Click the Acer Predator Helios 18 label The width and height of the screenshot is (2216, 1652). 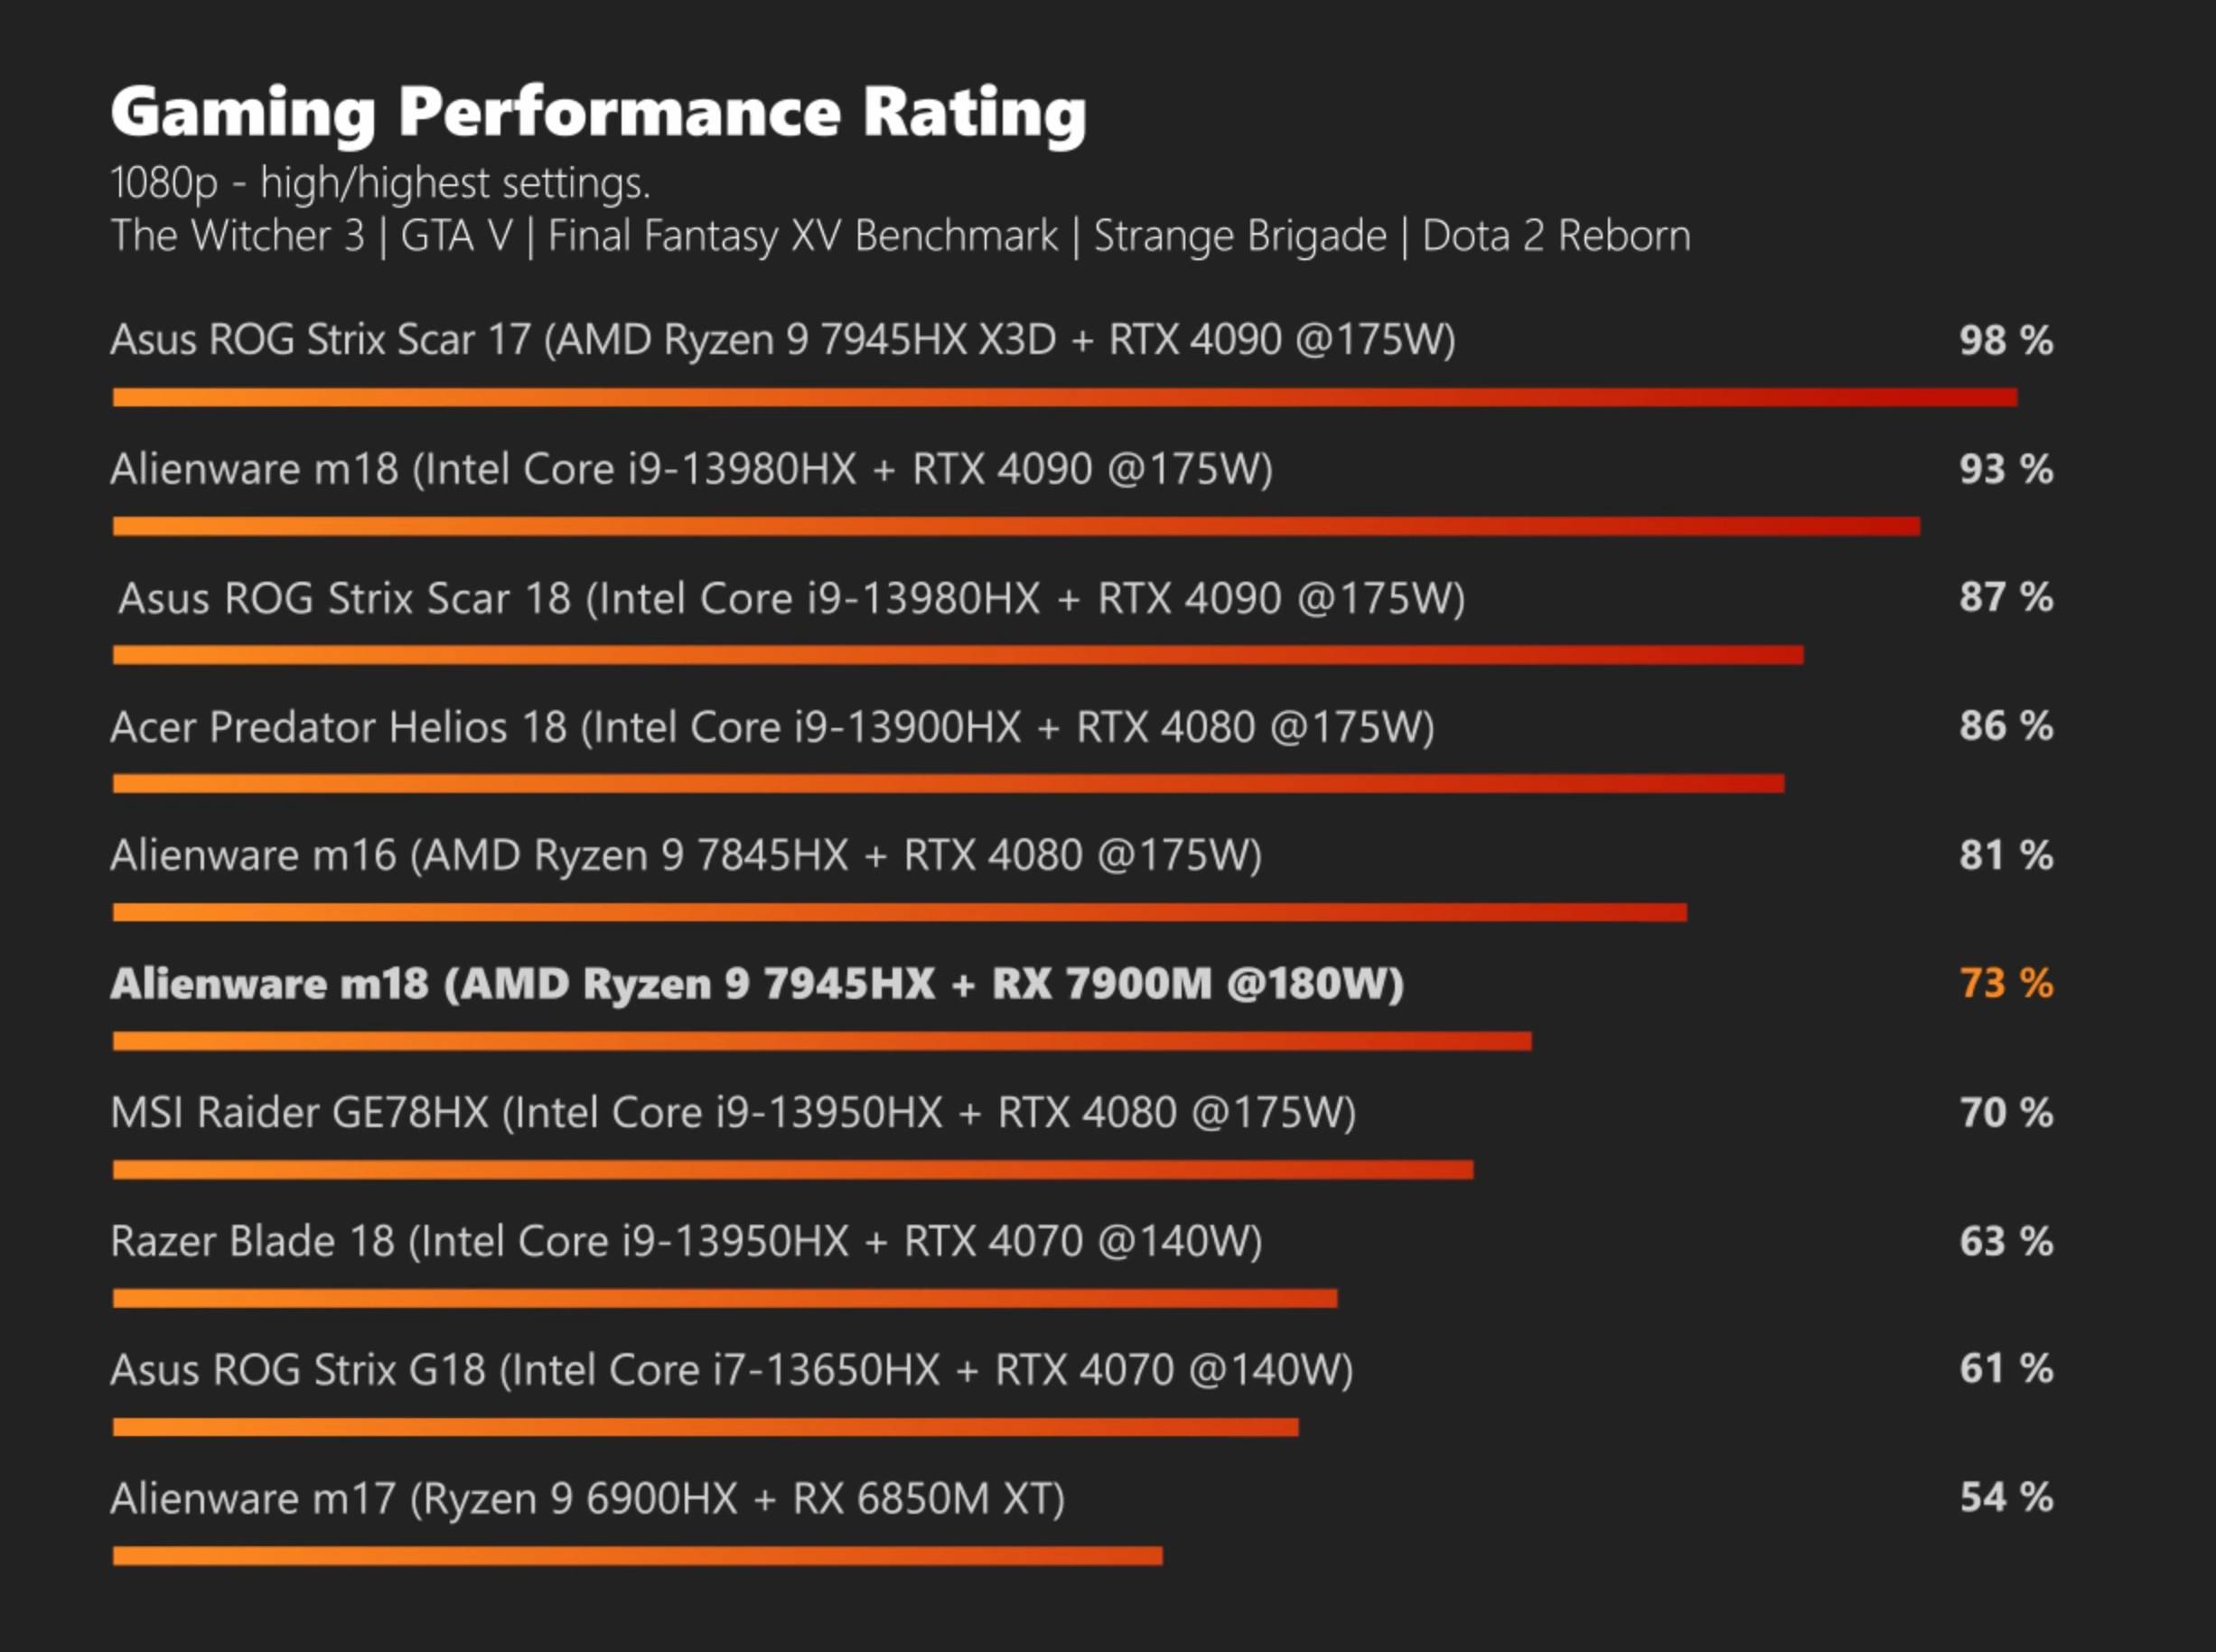point(772,727)
